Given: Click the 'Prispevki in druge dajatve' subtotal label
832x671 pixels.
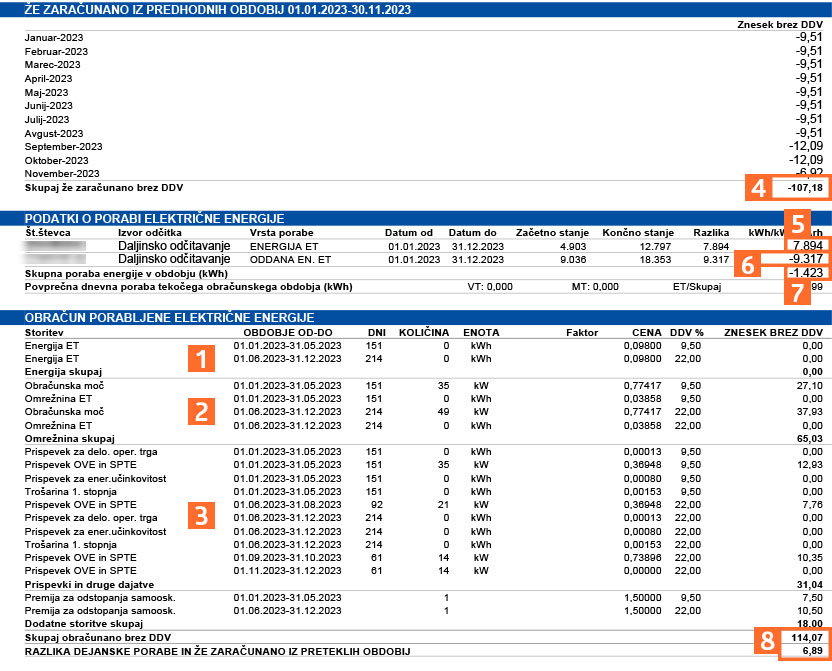Looking at the screenshot, I should coord(90,585).
